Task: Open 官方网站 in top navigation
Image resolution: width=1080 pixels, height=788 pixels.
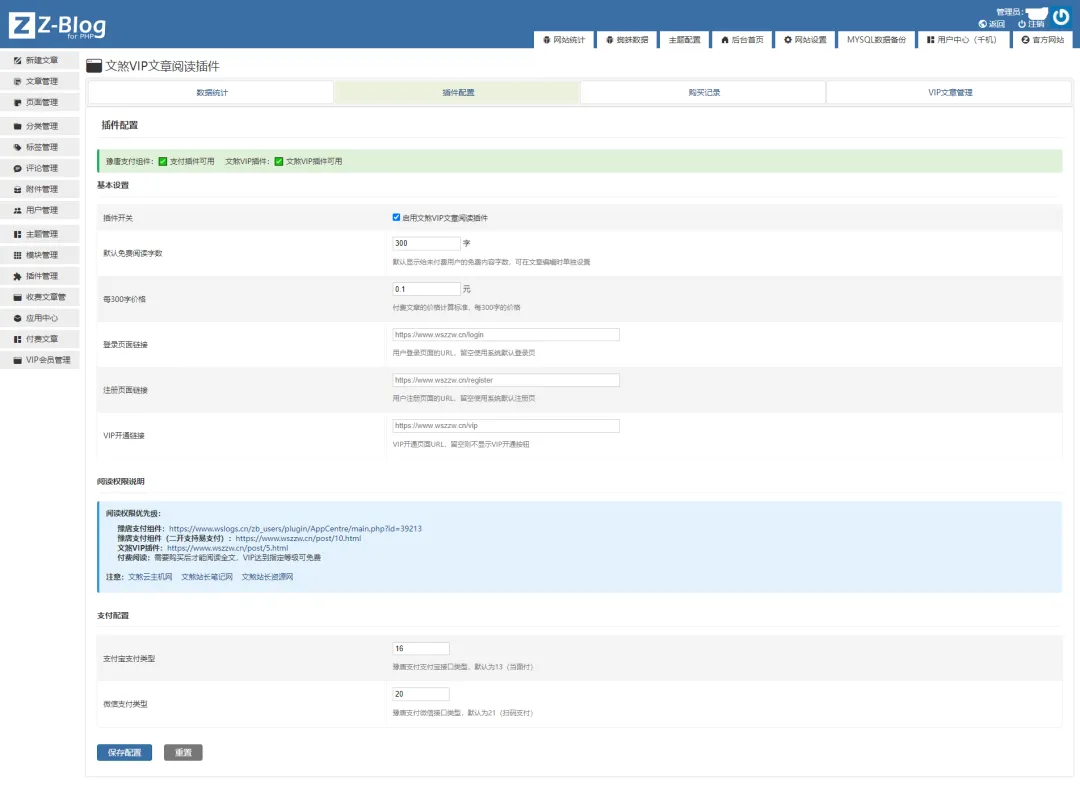Action: pos(1043,40)
